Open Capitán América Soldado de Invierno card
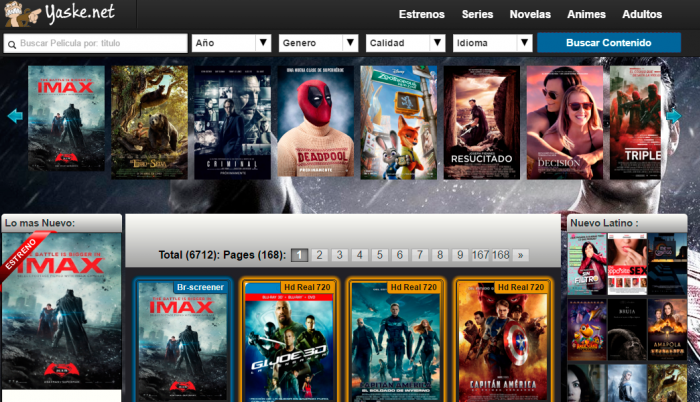 coord(396,340)
